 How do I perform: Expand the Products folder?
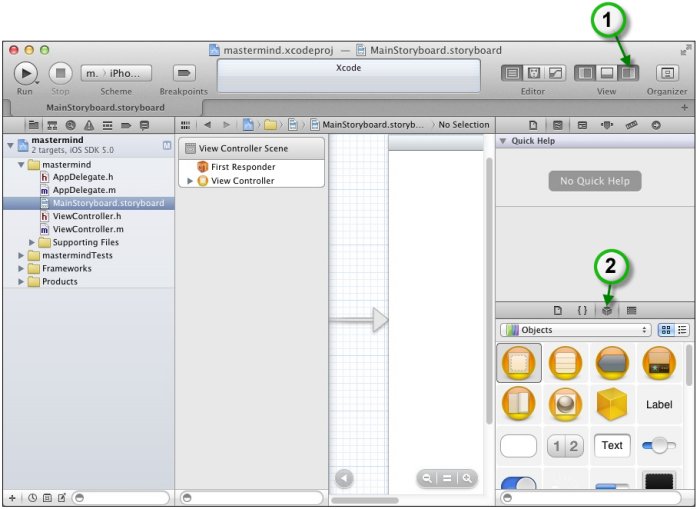[21, 282]
